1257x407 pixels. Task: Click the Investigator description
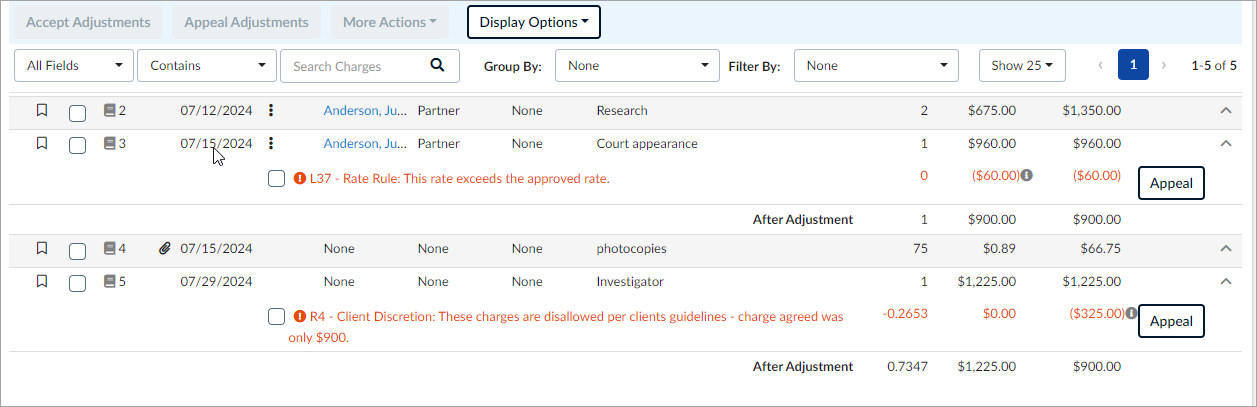pos(630,282)
